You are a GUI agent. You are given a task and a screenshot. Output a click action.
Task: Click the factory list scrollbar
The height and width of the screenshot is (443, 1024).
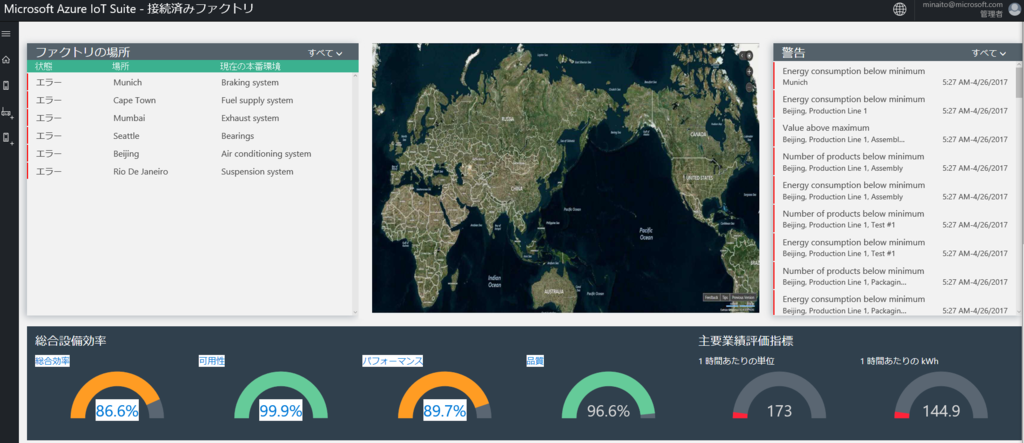click(355, 193)
